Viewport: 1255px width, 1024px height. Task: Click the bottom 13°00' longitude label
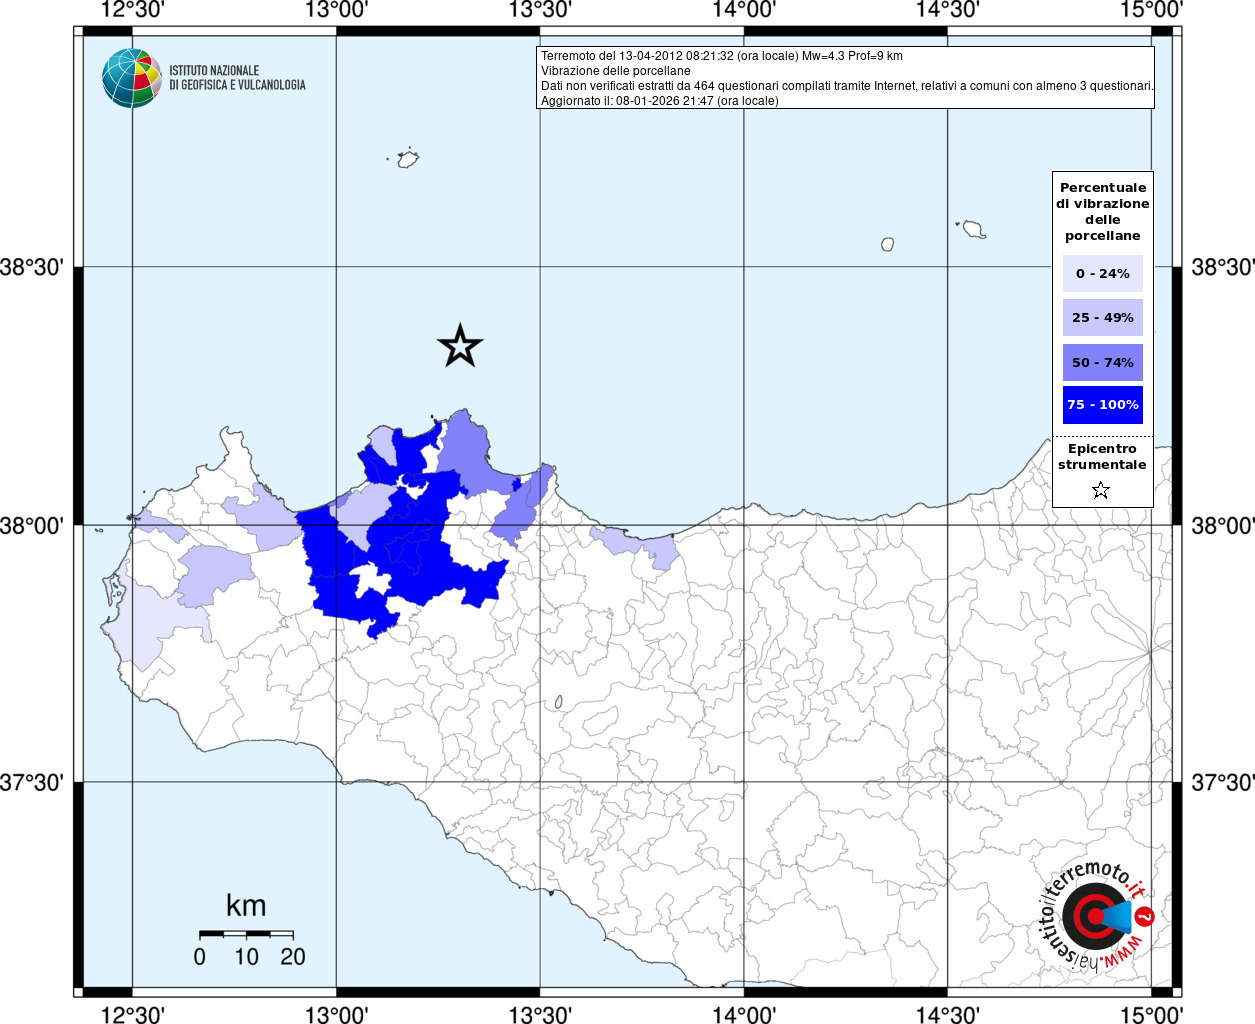point(337,1015)
